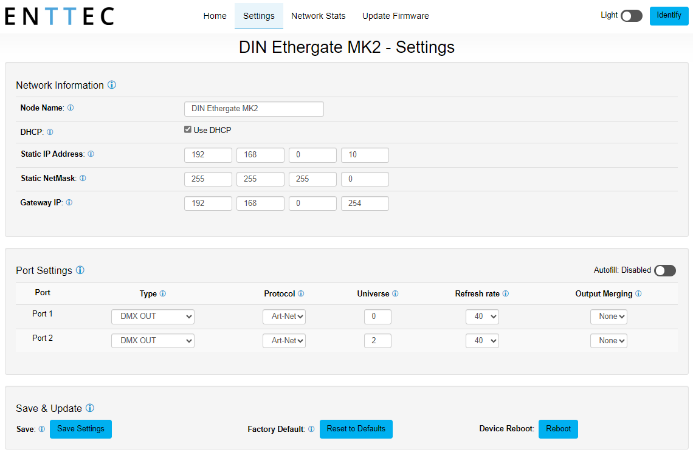Click the info icon next to Save
Image resolution: width=693 pixels, height=455 pixels.
[x=42, y=429]
